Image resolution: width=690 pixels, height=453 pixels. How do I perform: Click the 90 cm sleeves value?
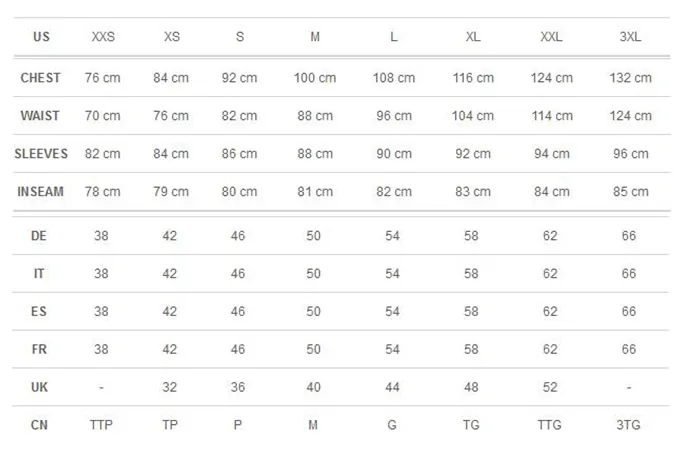coord(394,154)
